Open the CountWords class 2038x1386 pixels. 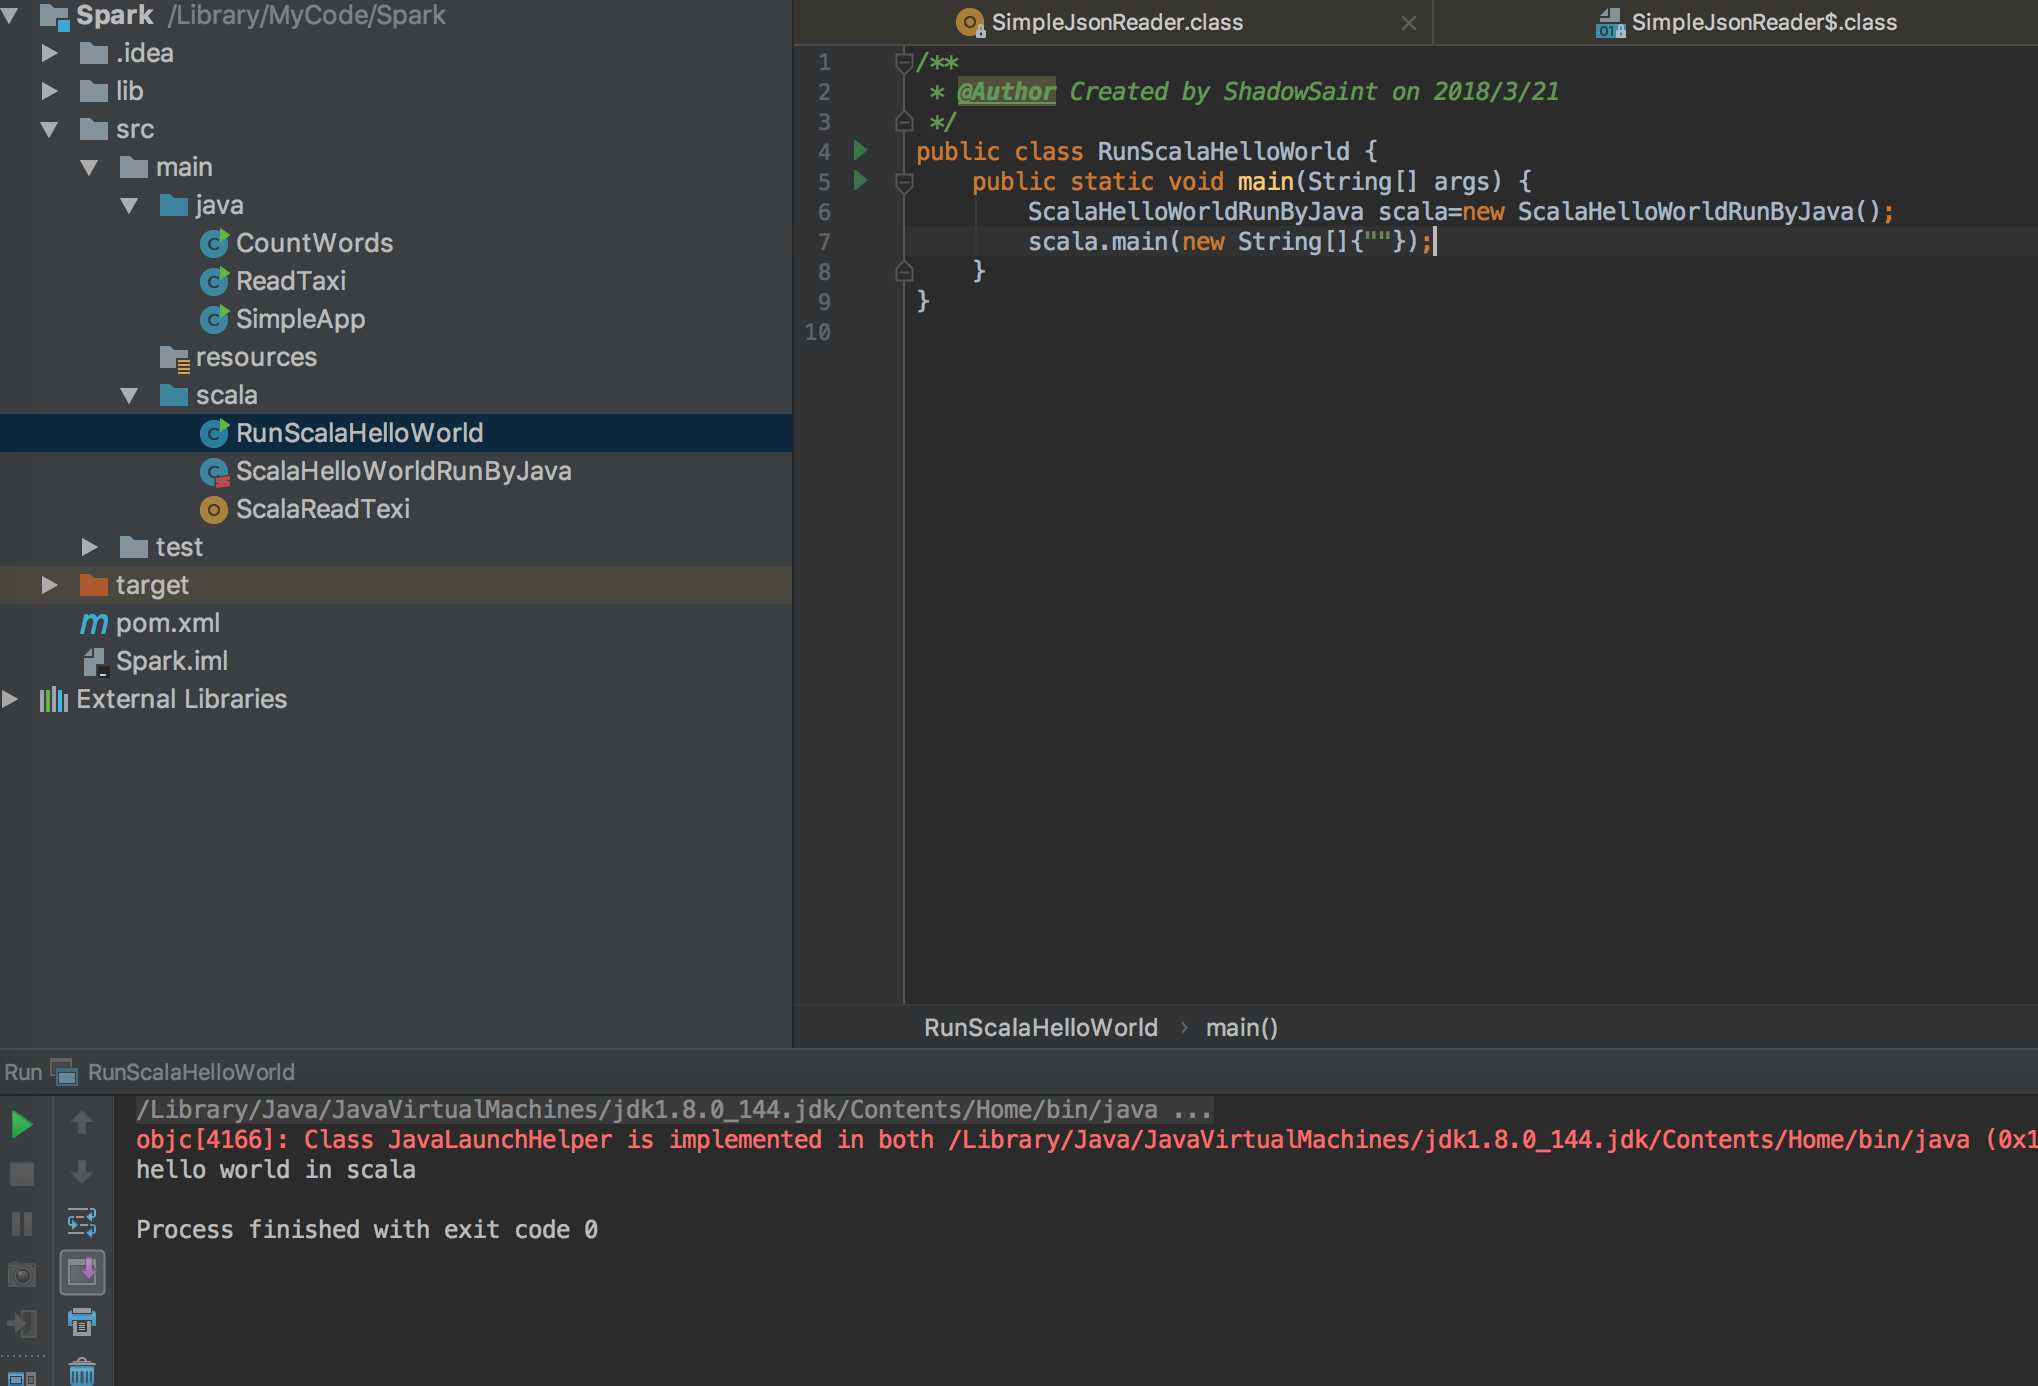coord(314,243)
